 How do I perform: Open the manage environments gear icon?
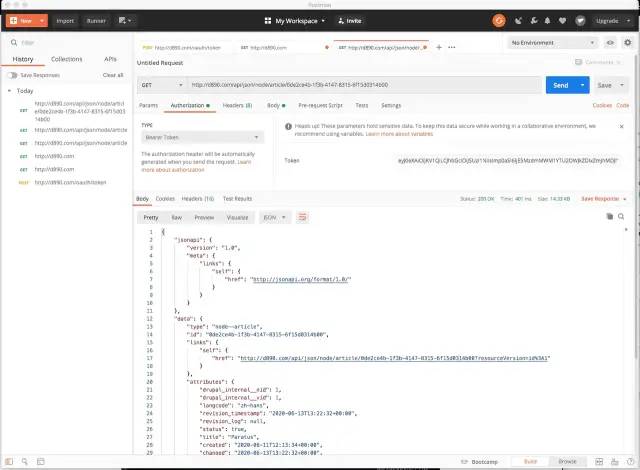click(x=628, y=42)
